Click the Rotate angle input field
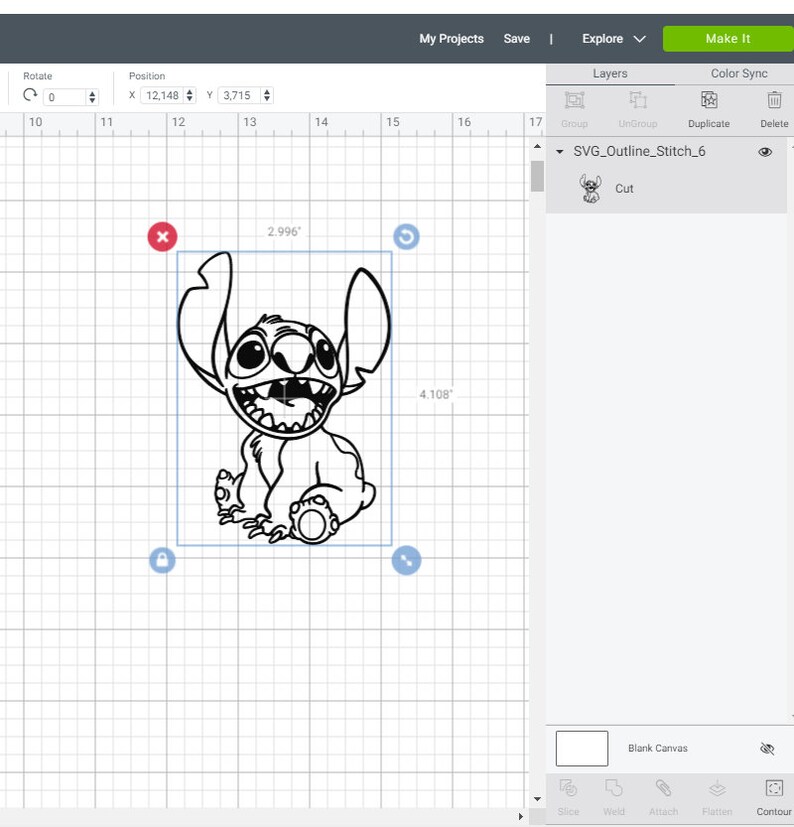 65,97
